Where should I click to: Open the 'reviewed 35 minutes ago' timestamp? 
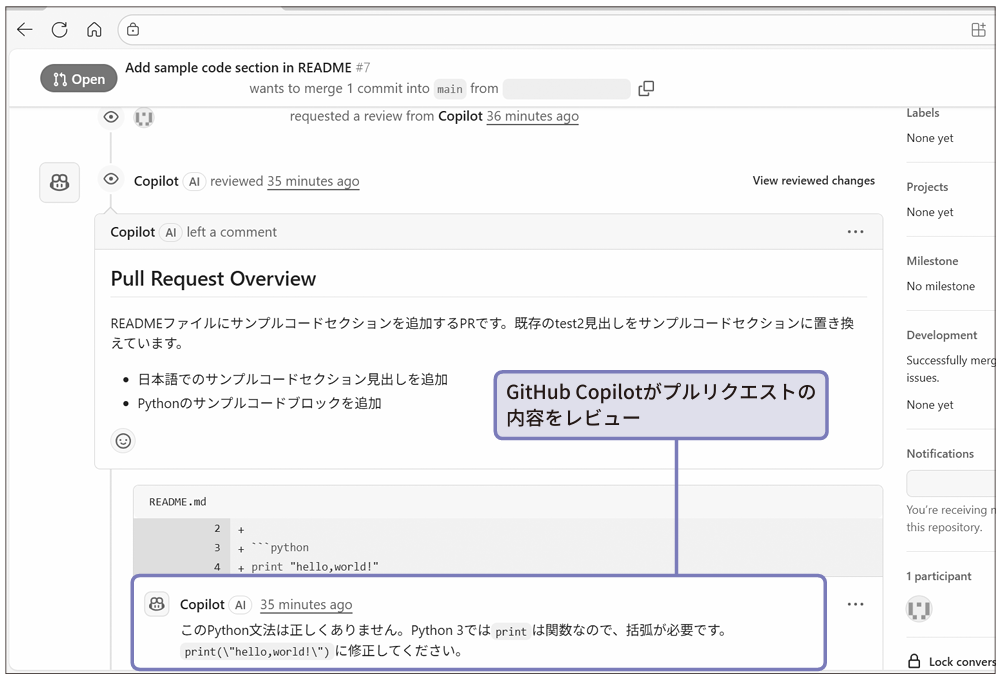[313, 181]
